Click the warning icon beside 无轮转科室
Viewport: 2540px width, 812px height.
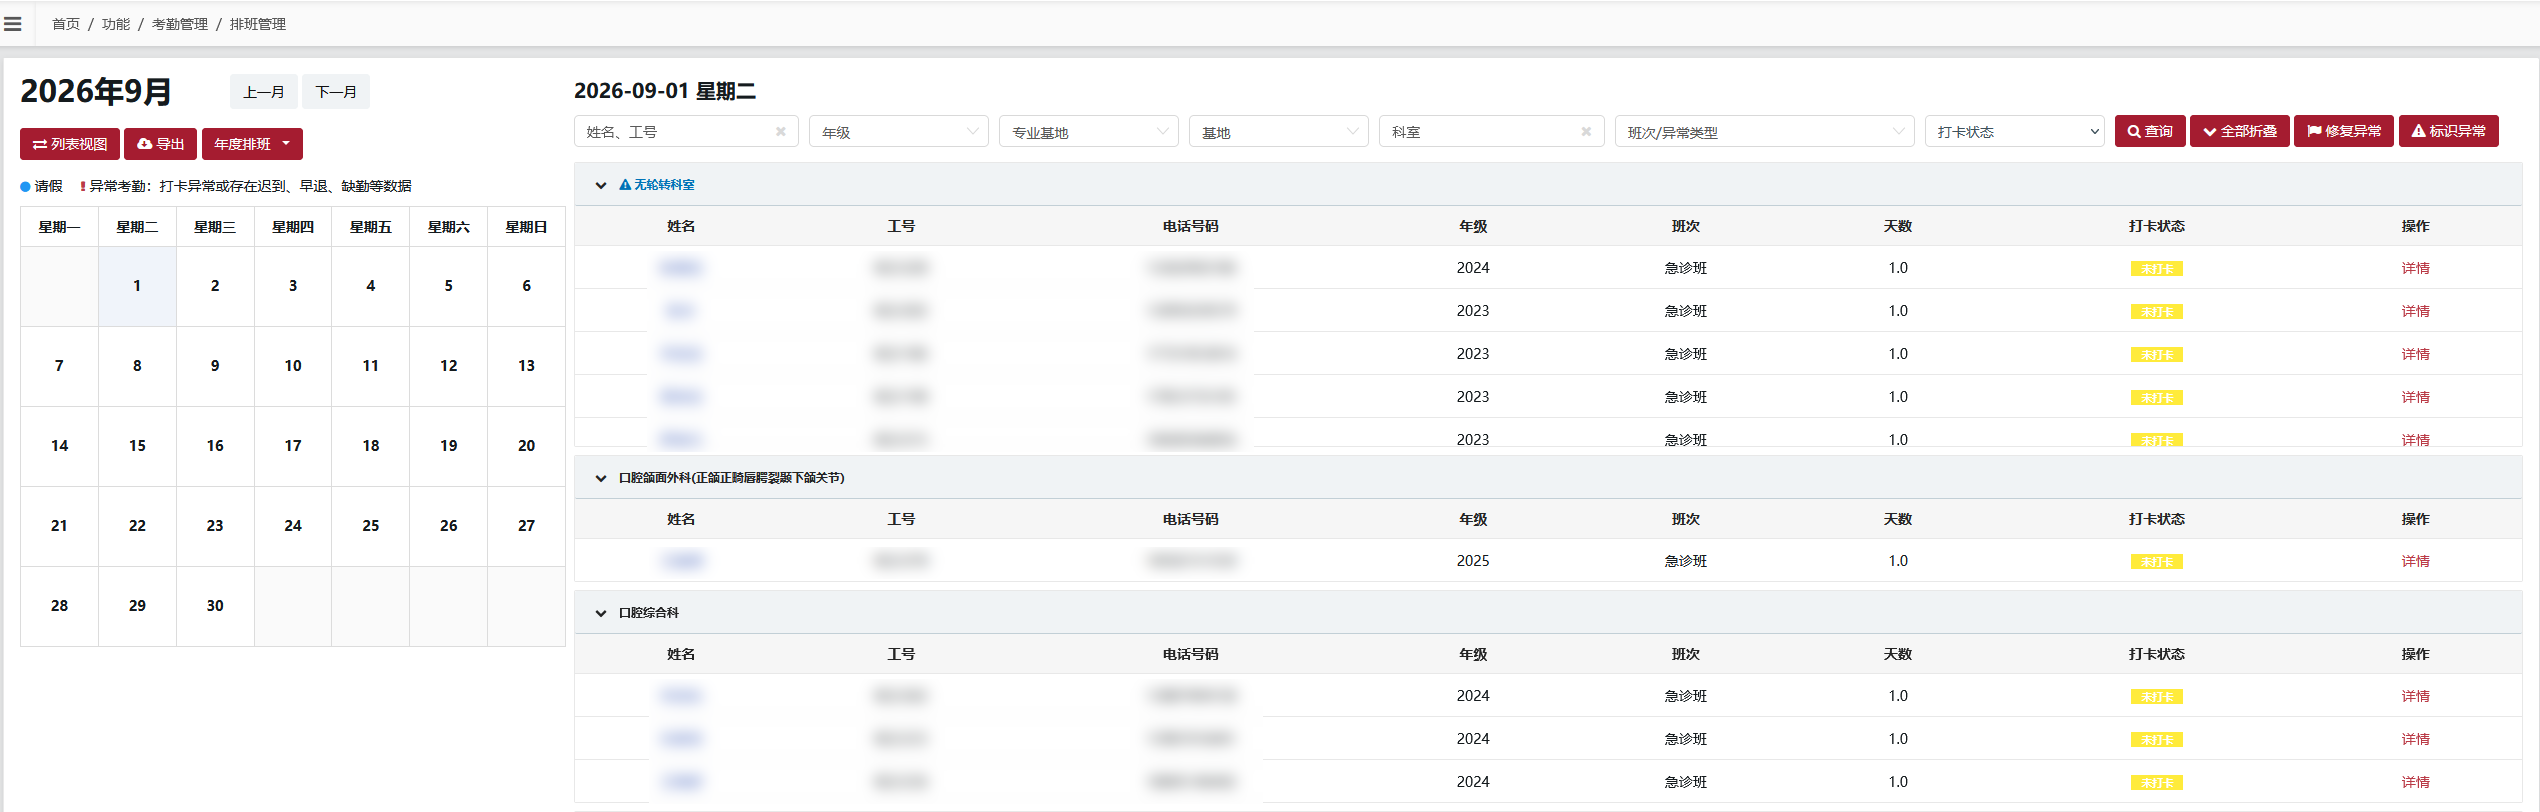coord(625,185)
